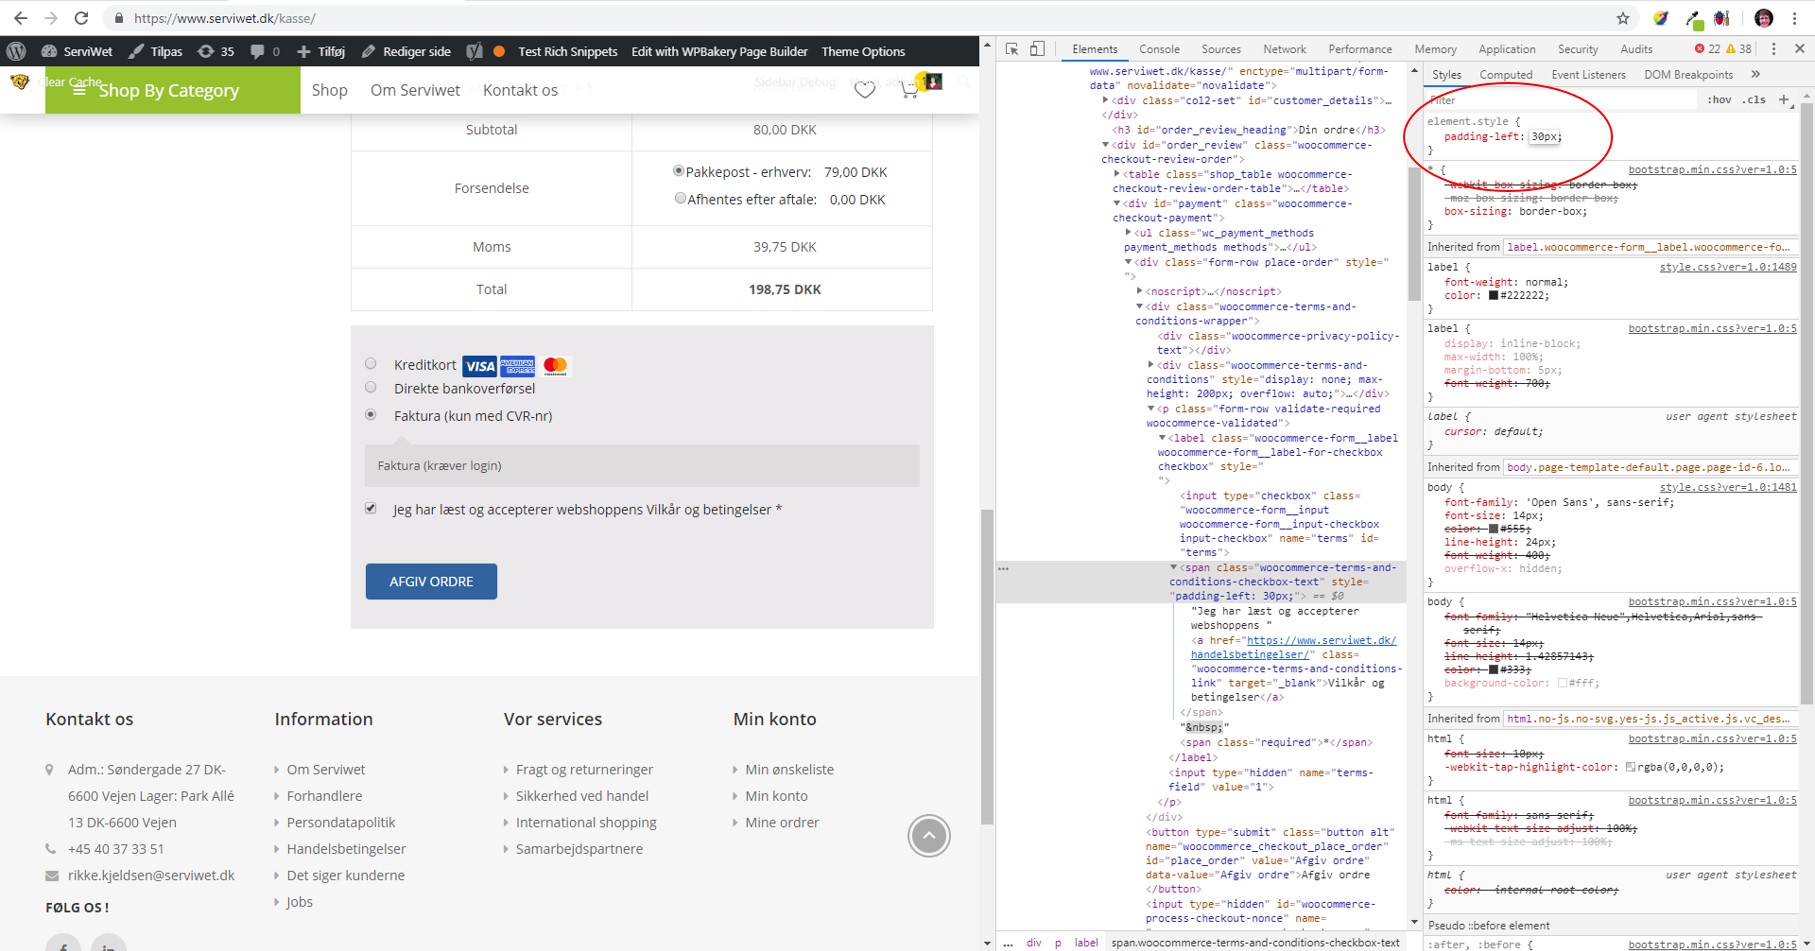Show more Styles pane tabs chevron

1756,75
